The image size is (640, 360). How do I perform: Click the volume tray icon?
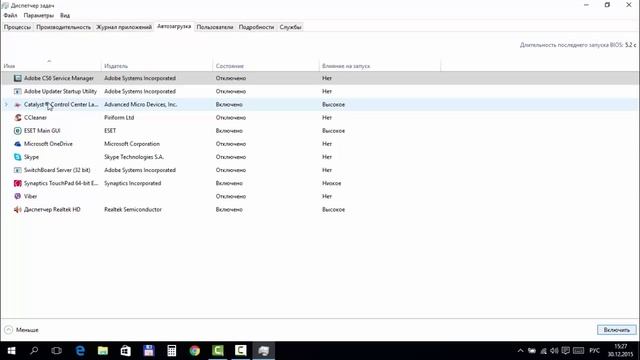(554, 351)
